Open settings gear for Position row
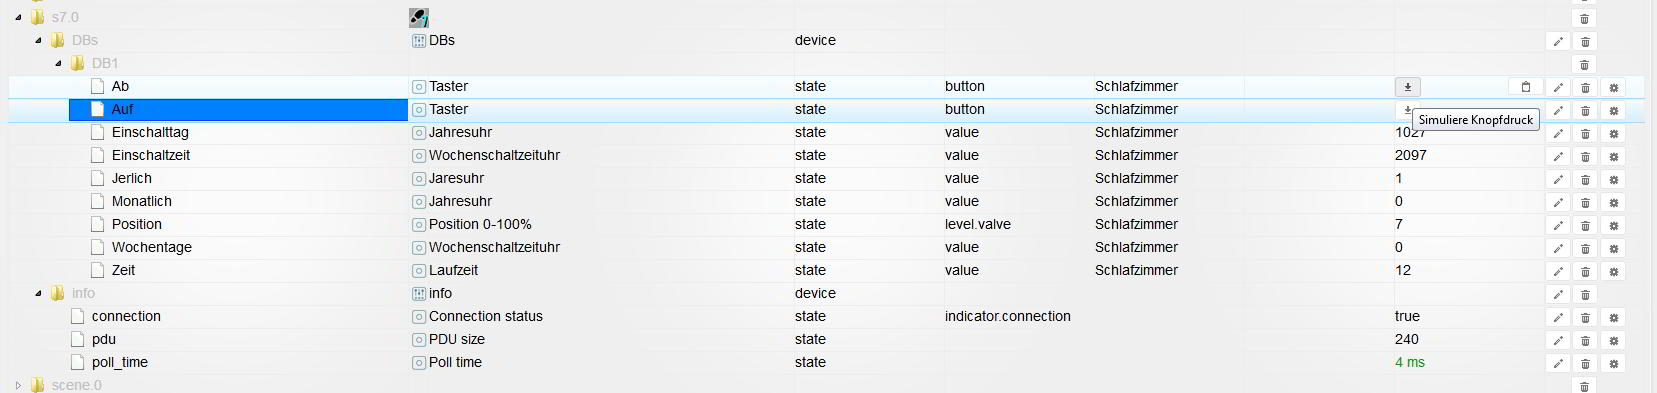The width and height of the screenshot is (1657, 393). (x=1613, y=225)
